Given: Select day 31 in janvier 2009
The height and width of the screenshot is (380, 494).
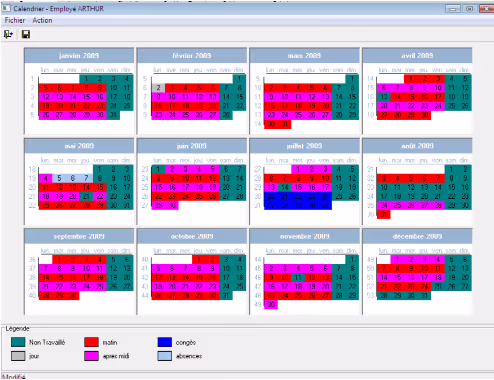Looking at the screenshot, I should click(113, 115).
